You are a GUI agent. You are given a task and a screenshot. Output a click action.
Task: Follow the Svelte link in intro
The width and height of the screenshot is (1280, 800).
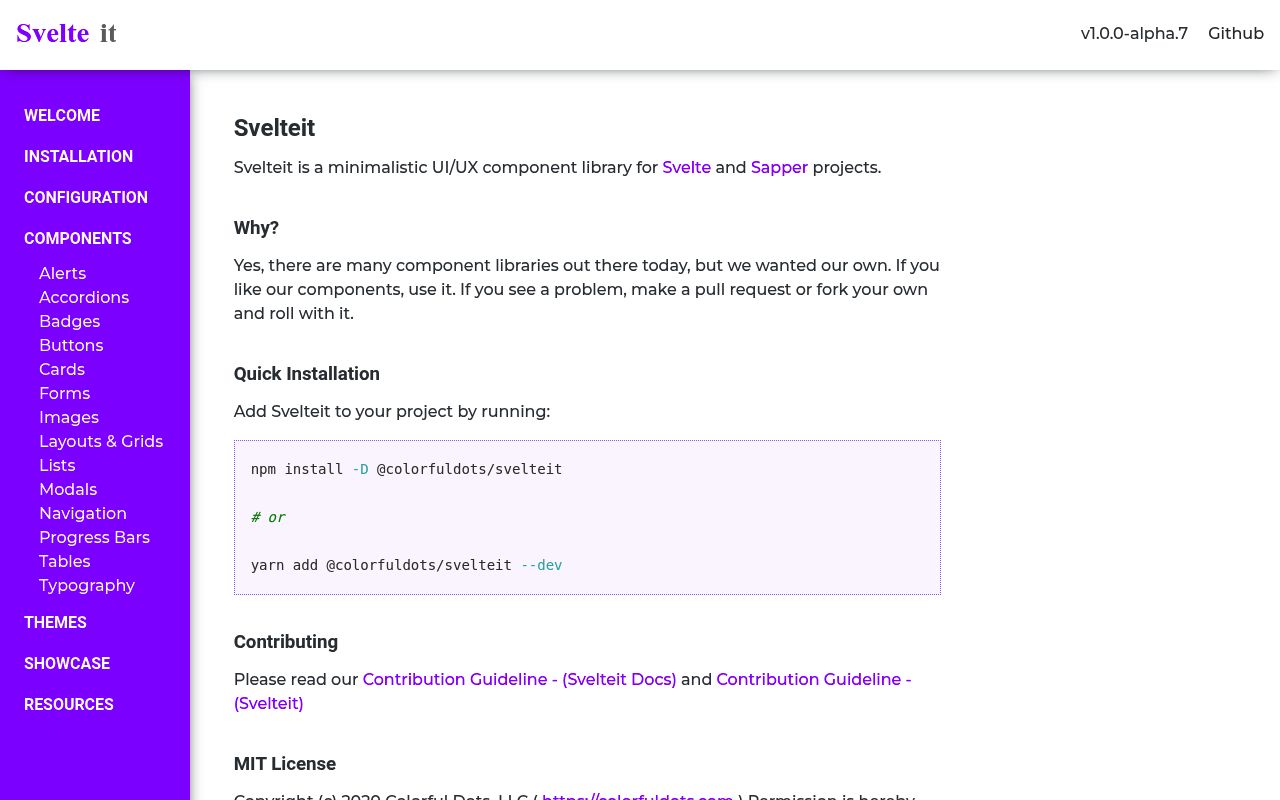[686, 167]
